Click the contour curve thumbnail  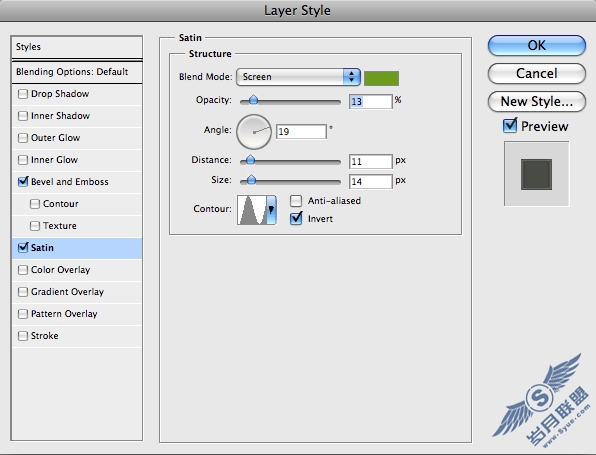point(252,210)
